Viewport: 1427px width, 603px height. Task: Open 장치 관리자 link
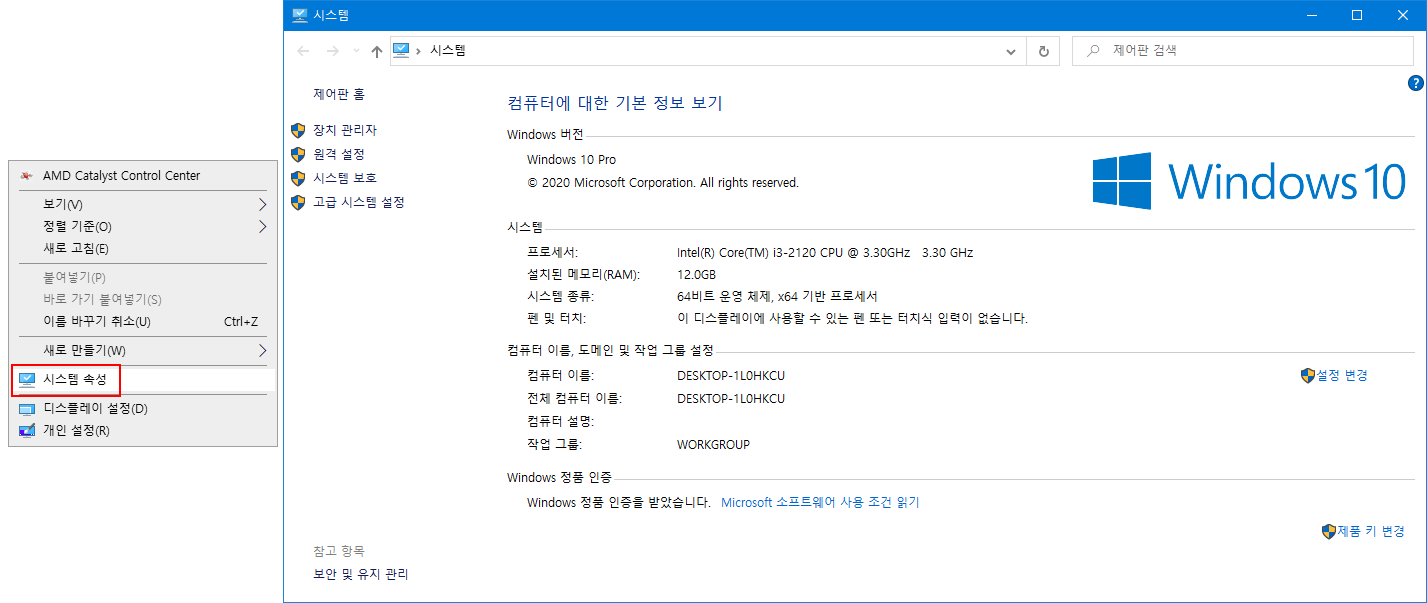click(x=345, y=130)
